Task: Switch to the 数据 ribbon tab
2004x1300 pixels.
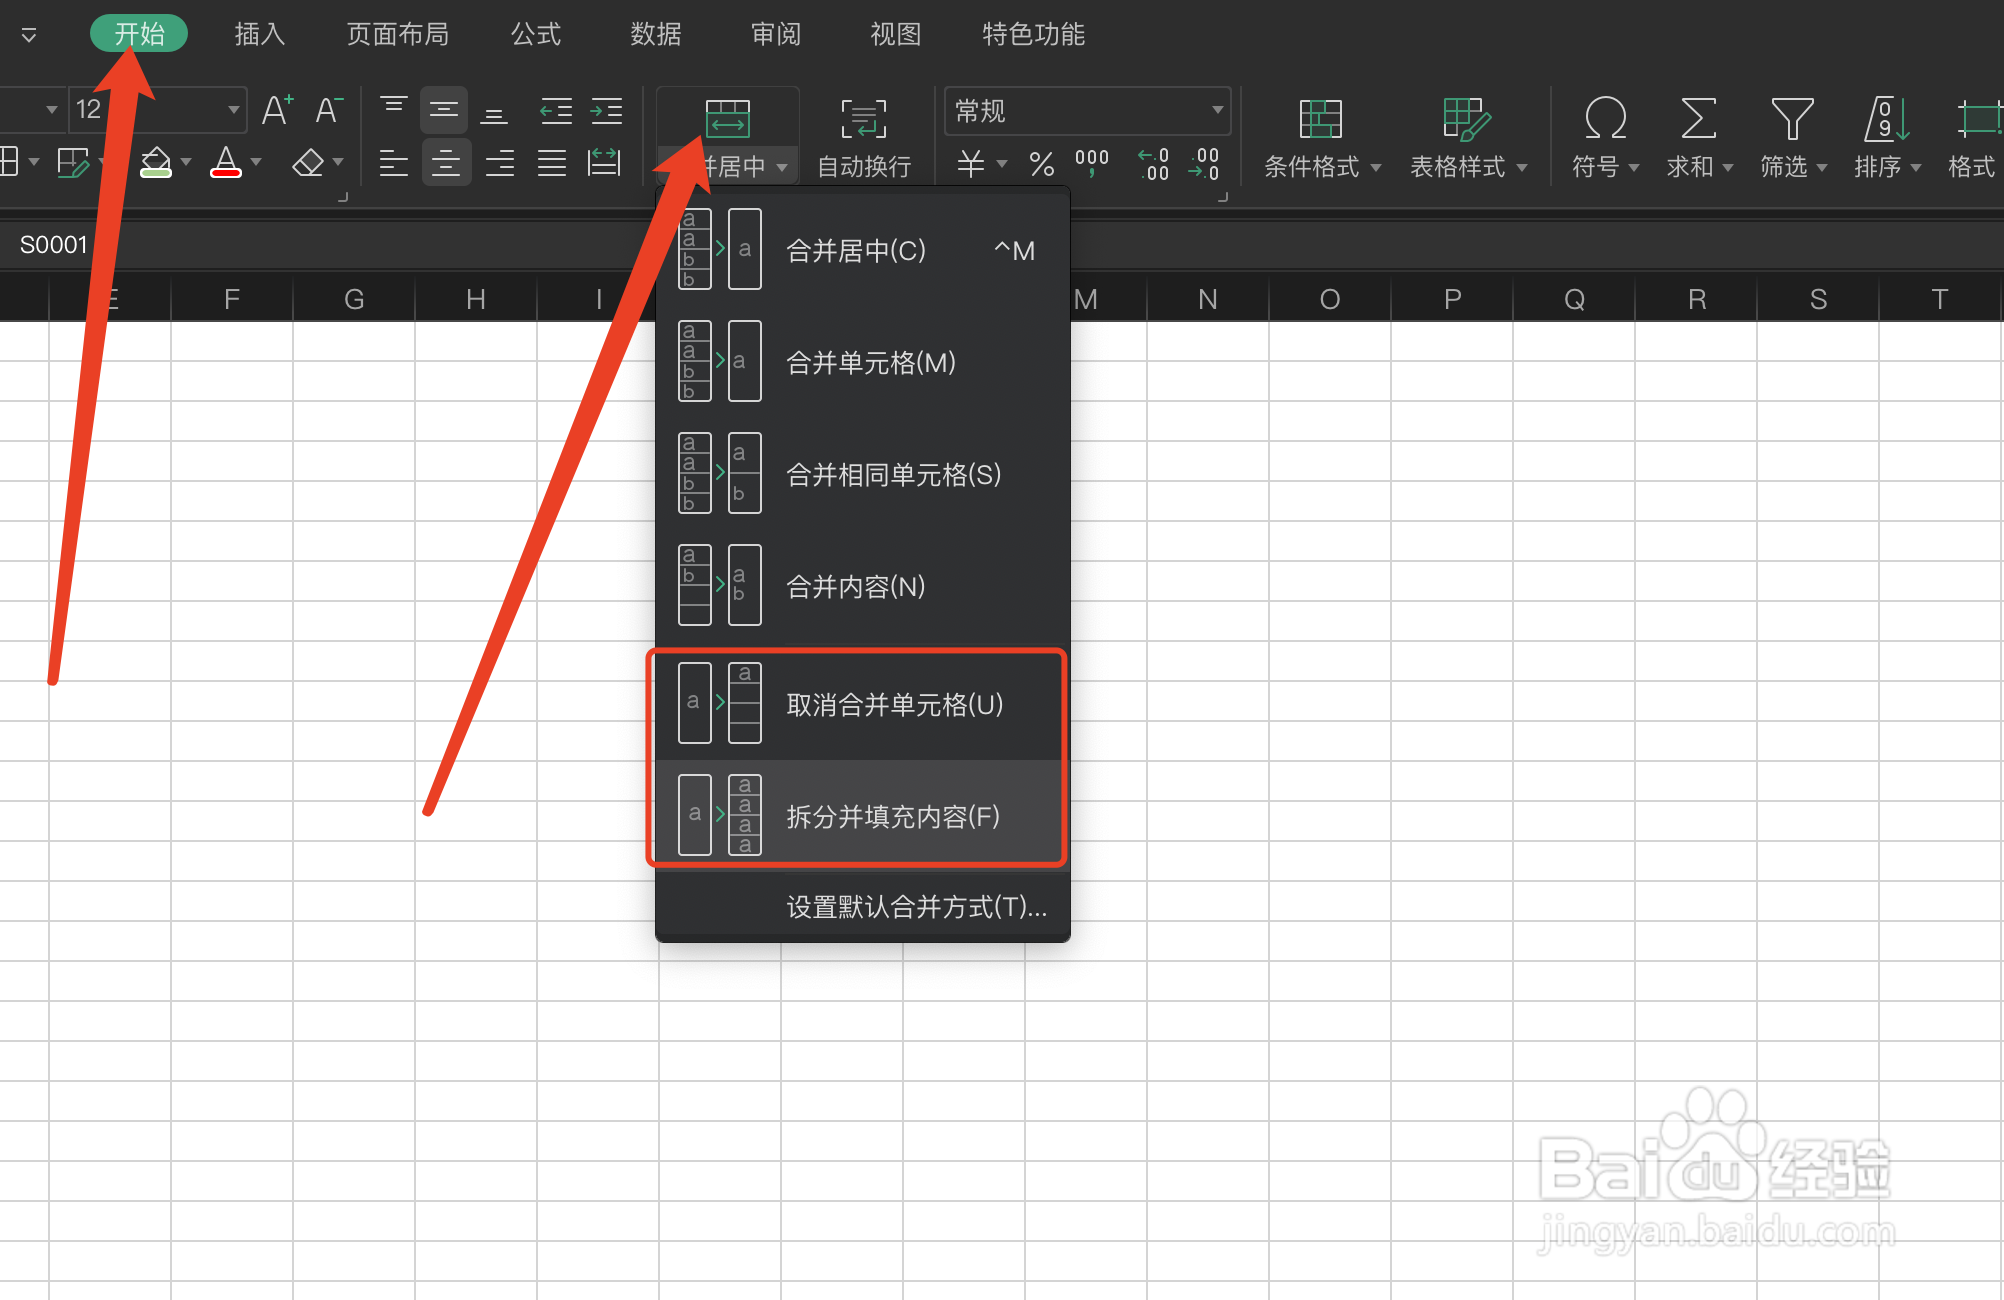Action: pyautogui.click(x=655, y=33)
